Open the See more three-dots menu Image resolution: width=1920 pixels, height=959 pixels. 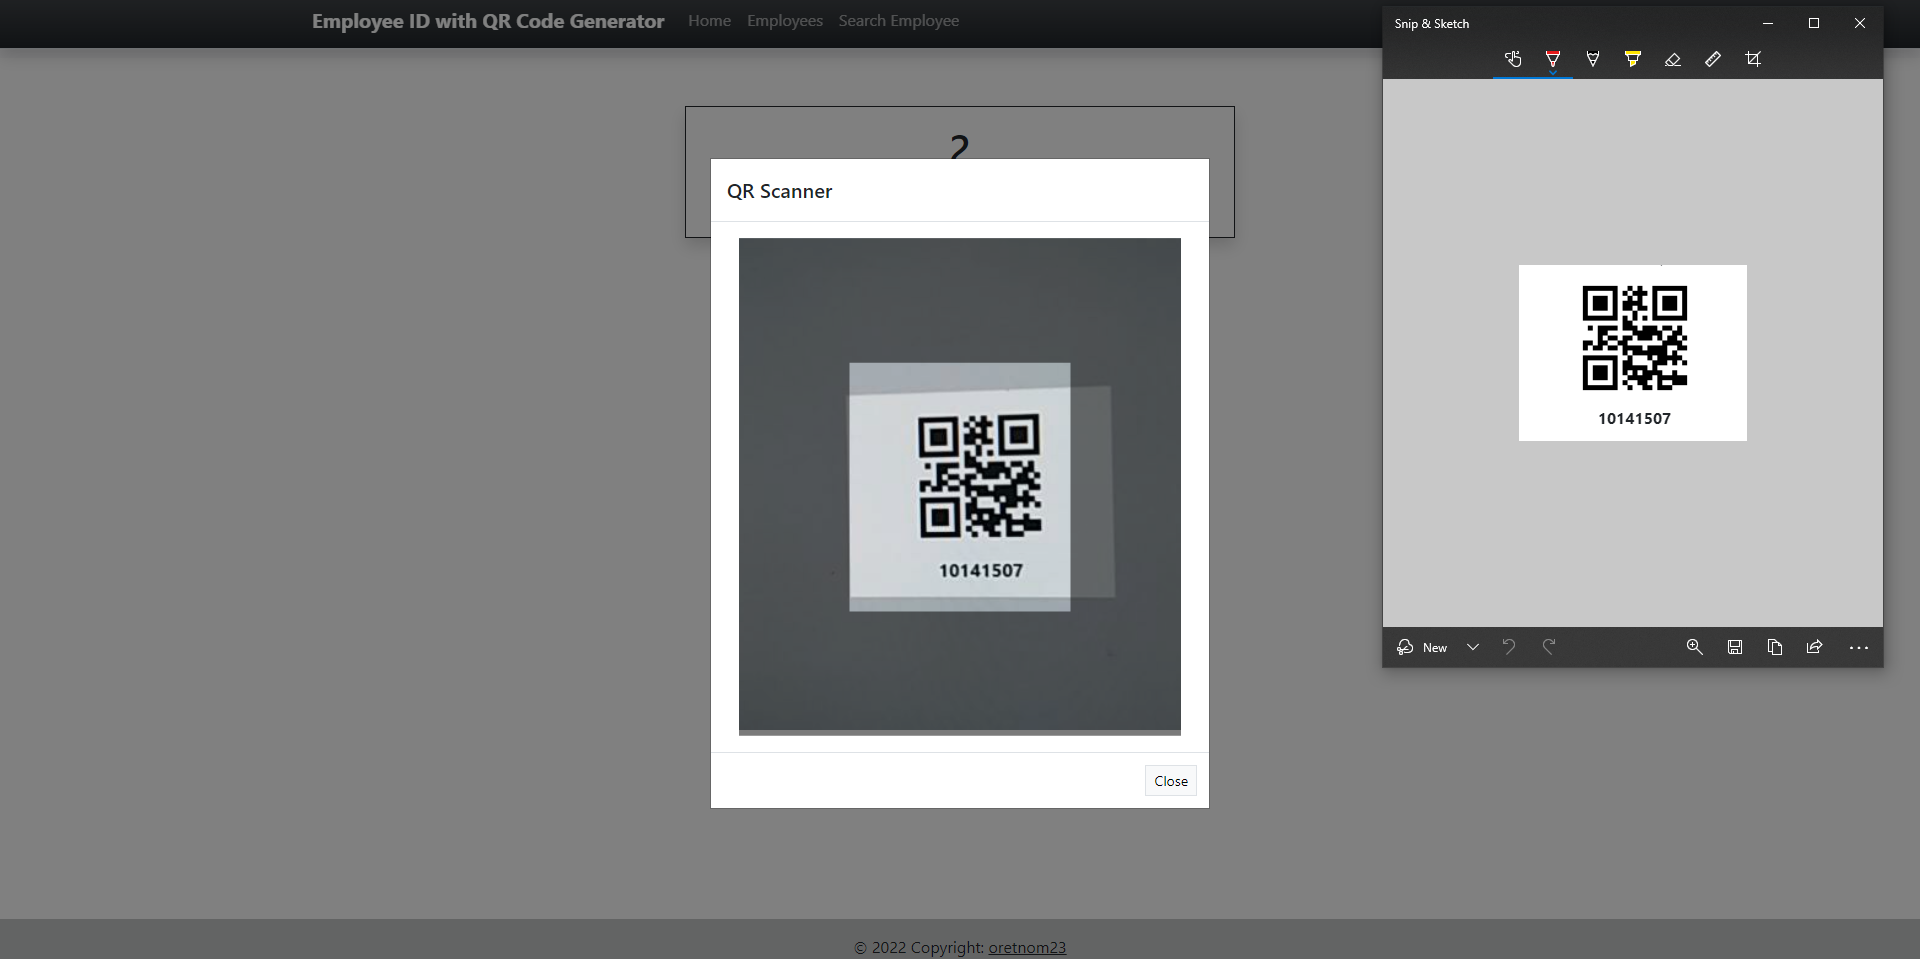coord(1859,648)
